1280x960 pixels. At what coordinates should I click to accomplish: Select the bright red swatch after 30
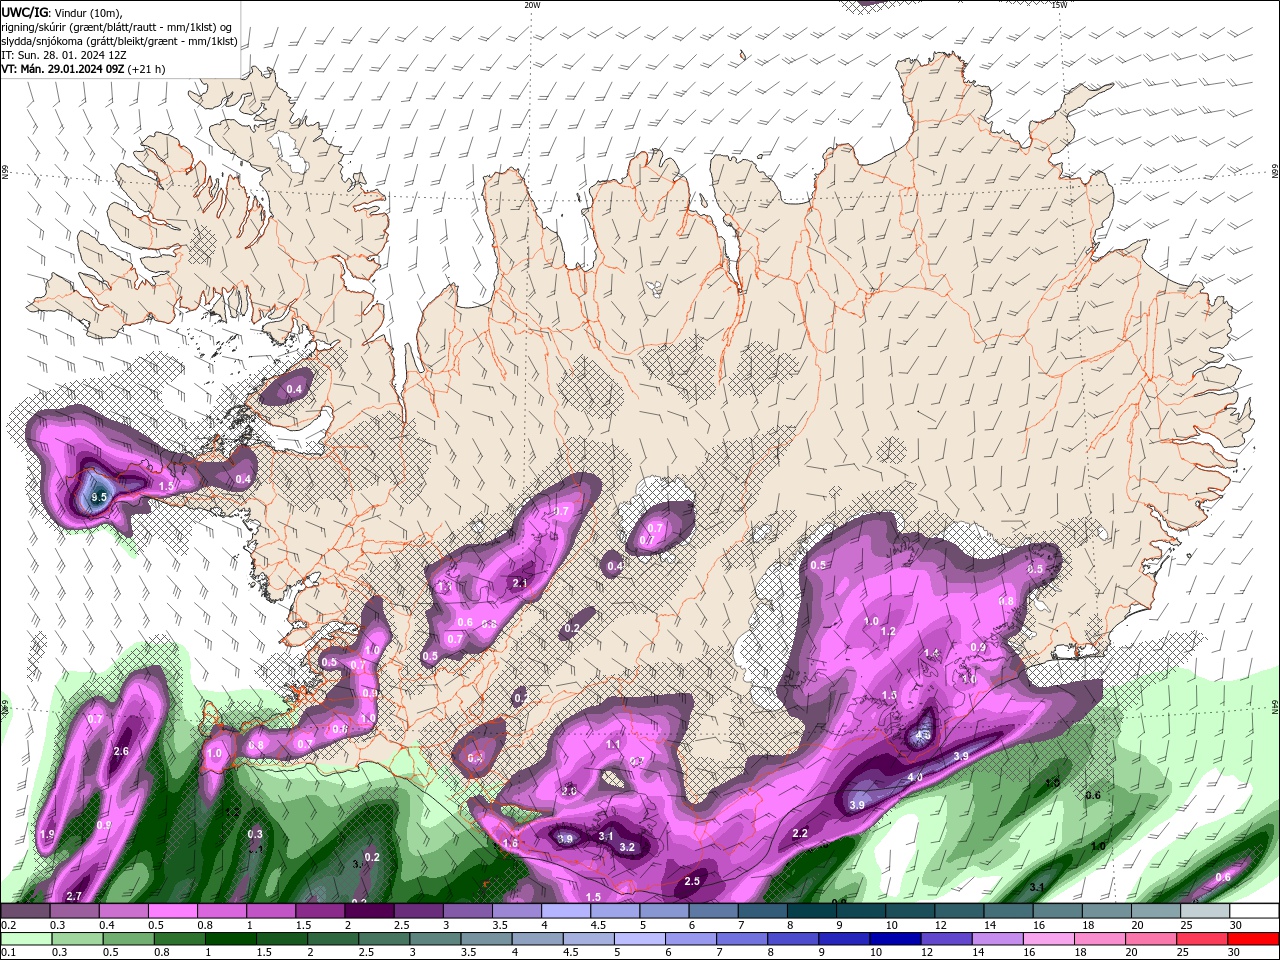[1253, 939]
